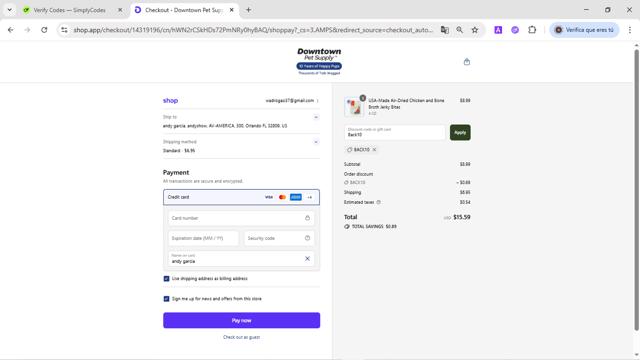
Task: Switch to Verify Codes SimplyCodes tab
Action: (69, 10)
